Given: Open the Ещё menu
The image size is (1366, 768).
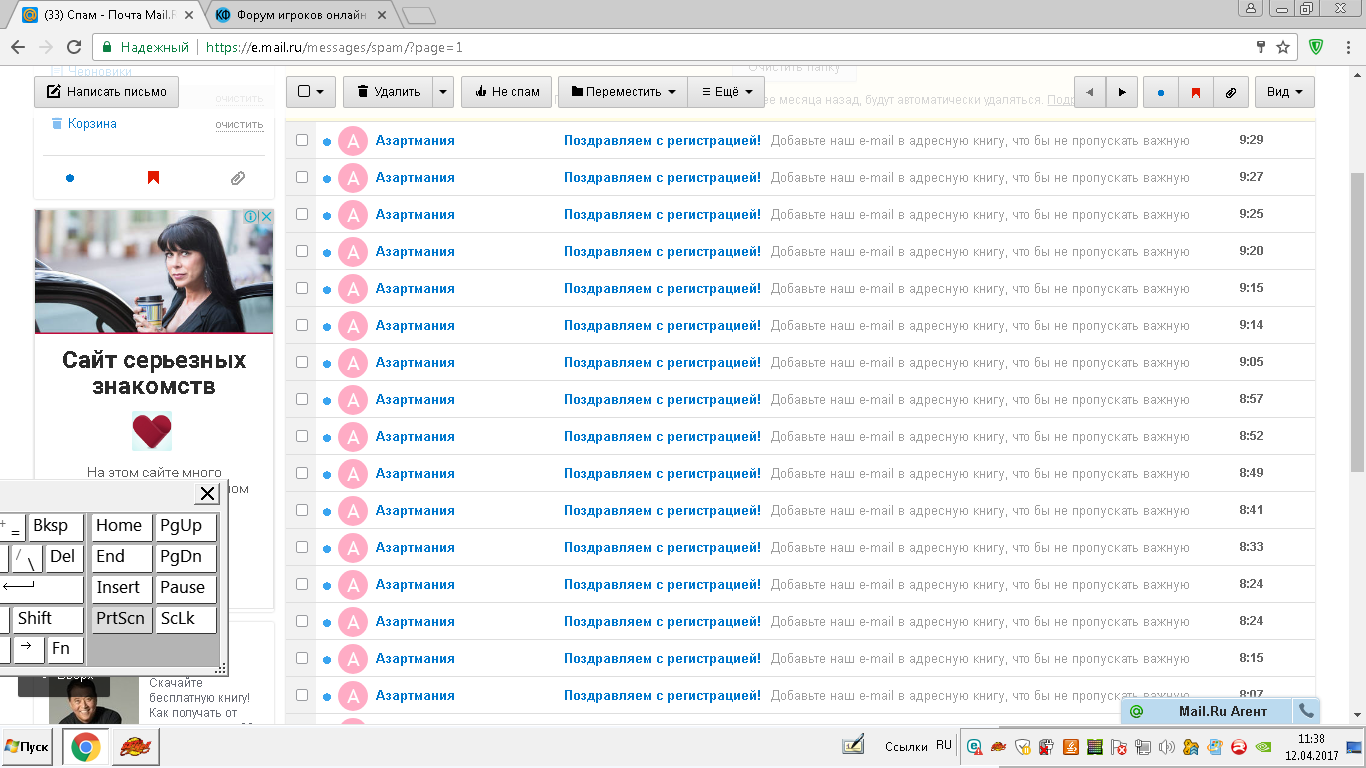Looking at the screenshot, I should point(726,92).
